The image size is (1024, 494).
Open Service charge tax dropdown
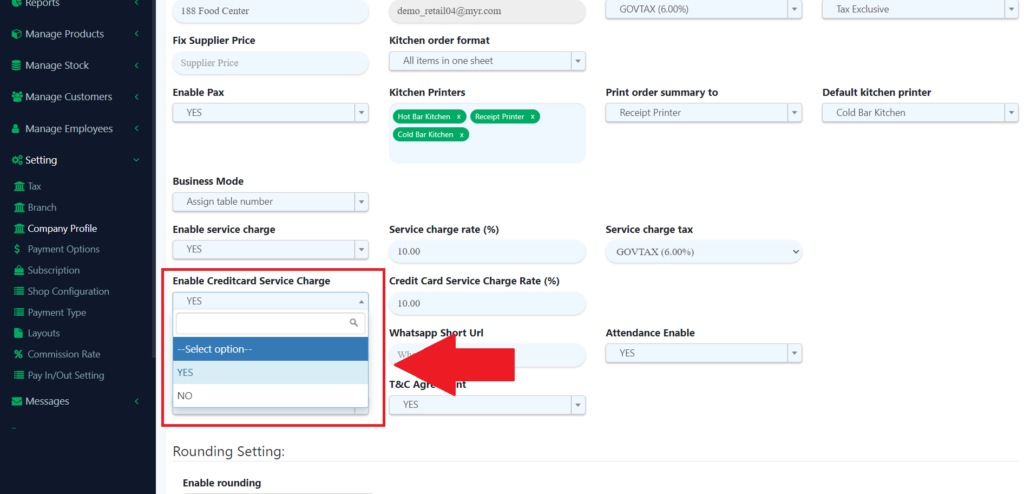[x=704, y=252]
